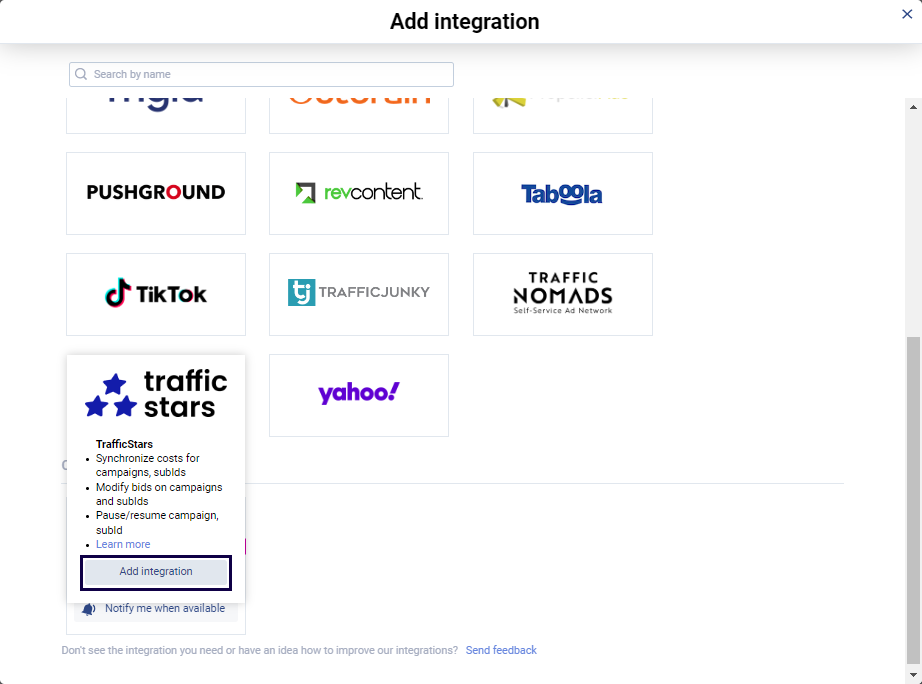The width and height of the screenshot is (922, 684).
Task: Open the TrafficJunky integration tile
Action: click(x=359, y=293)
